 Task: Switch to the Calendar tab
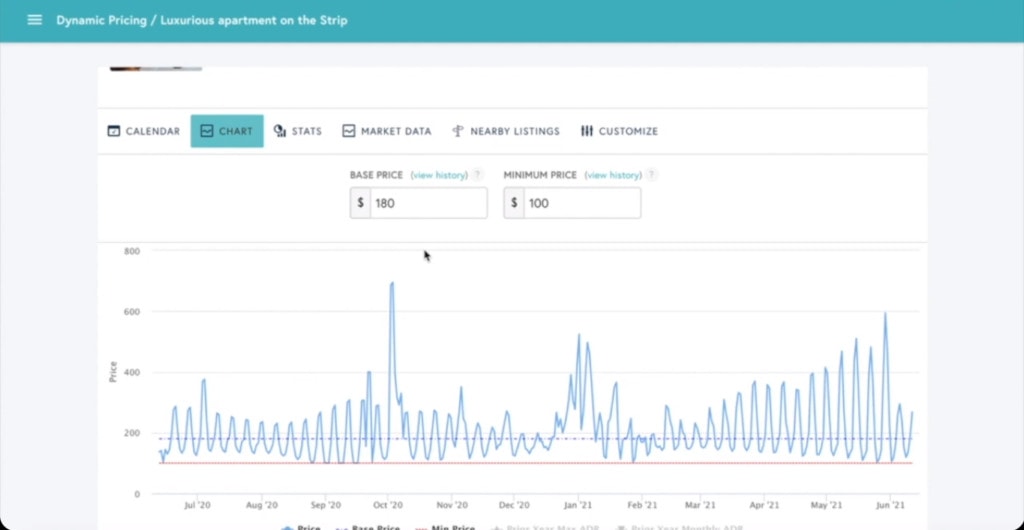144,131
